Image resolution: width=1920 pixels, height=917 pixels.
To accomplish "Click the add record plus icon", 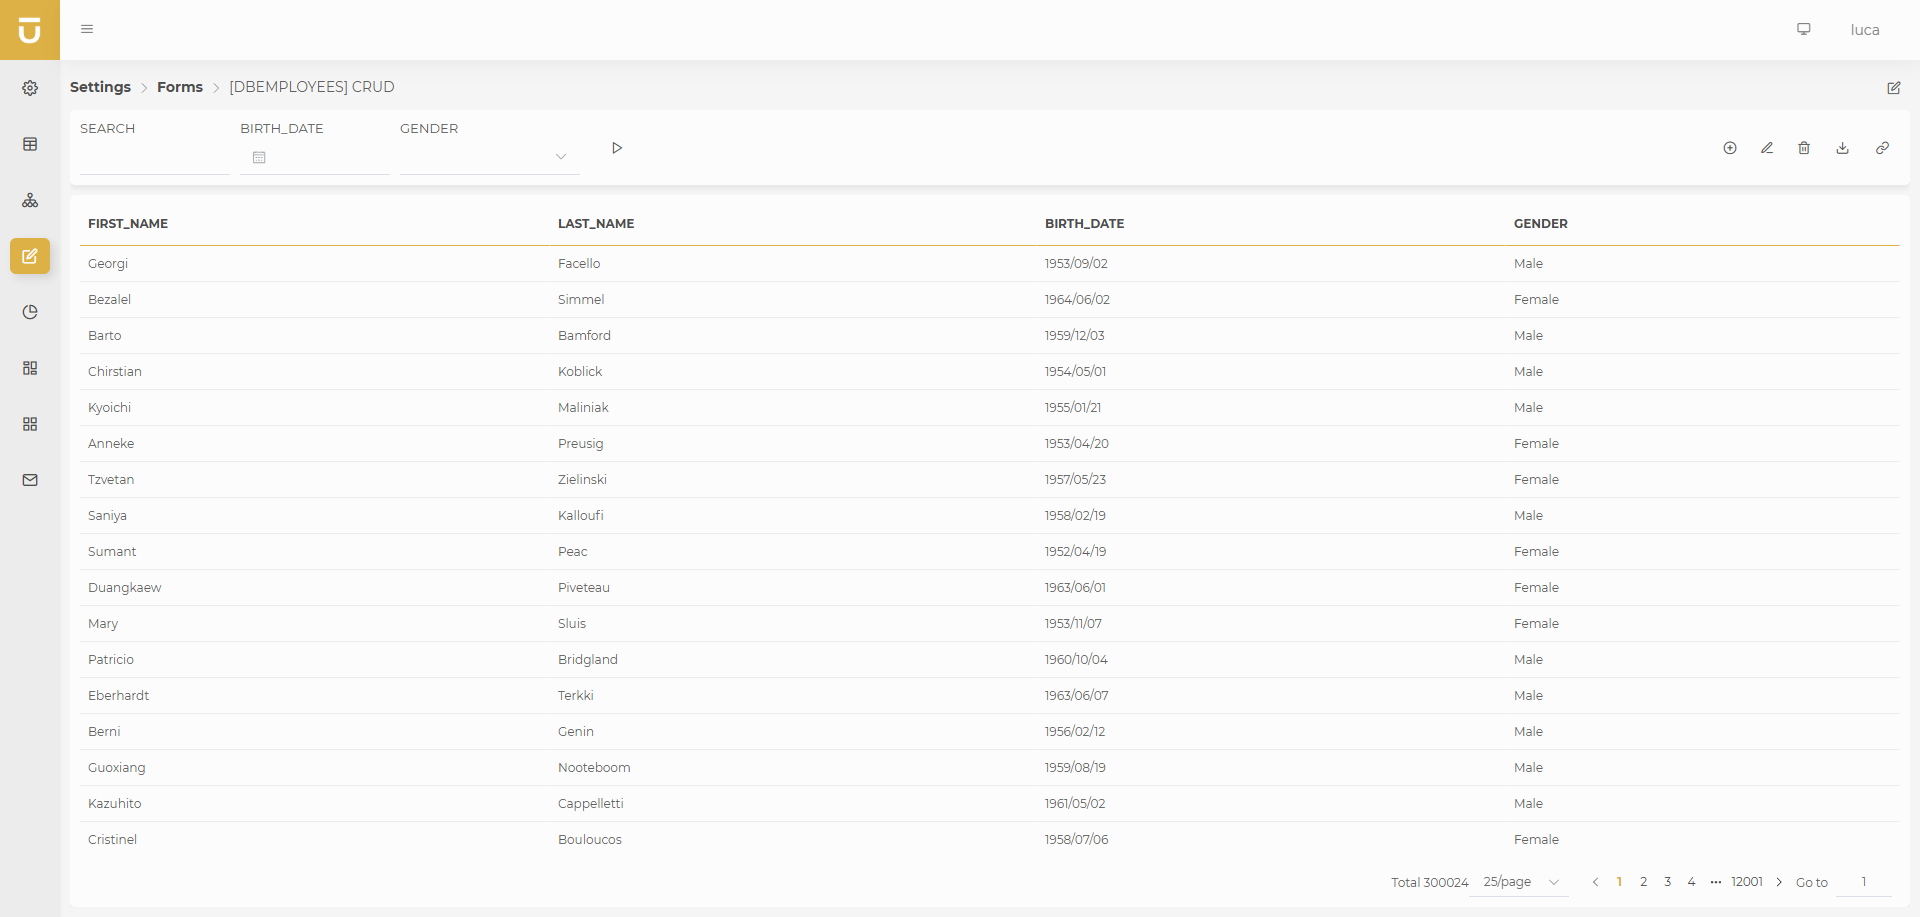I will coord(1730,148).
